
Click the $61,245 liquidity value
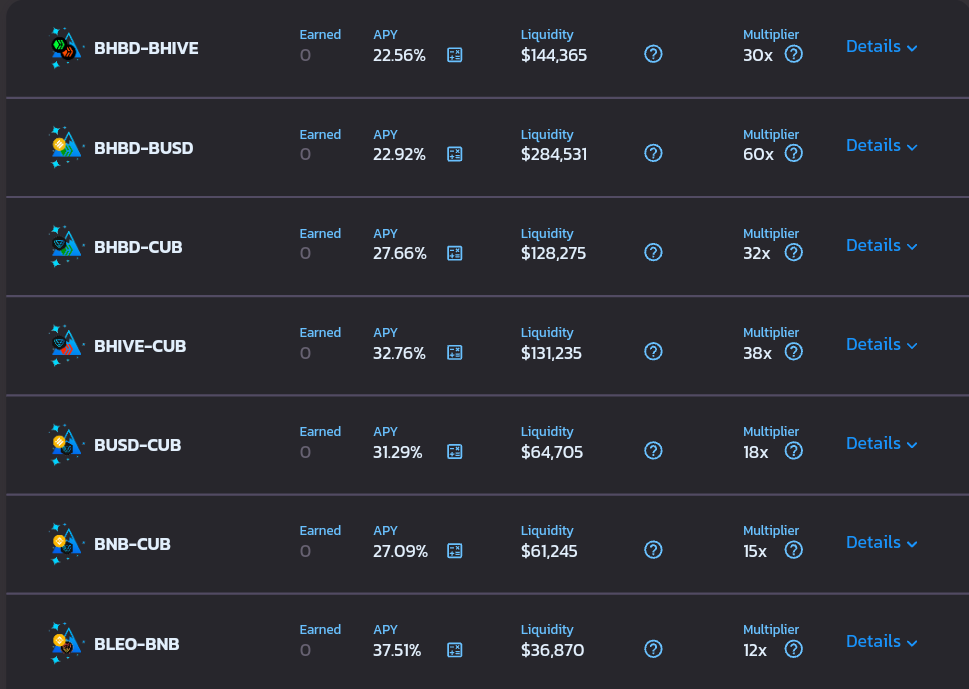pyautogui.click(x=549, y=551)
